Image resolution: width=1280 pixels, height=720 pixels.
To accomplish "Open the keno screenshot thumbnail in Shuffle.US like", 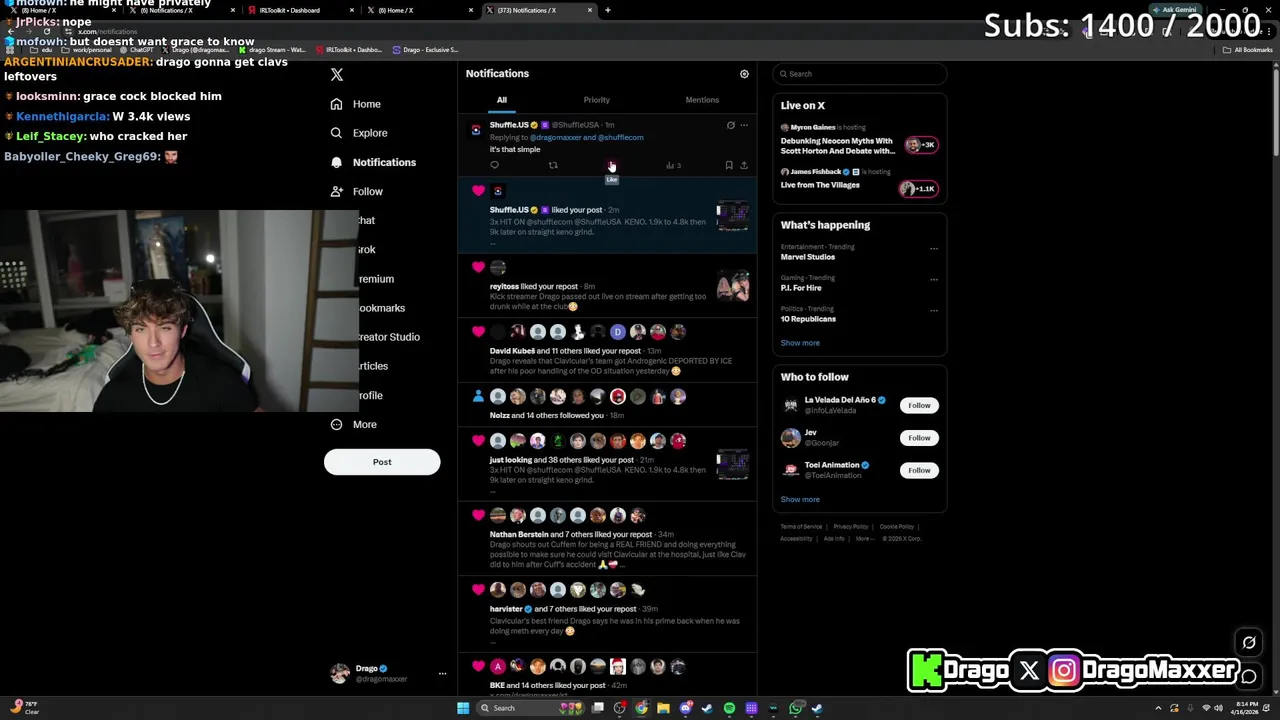I will coord(732,215).
